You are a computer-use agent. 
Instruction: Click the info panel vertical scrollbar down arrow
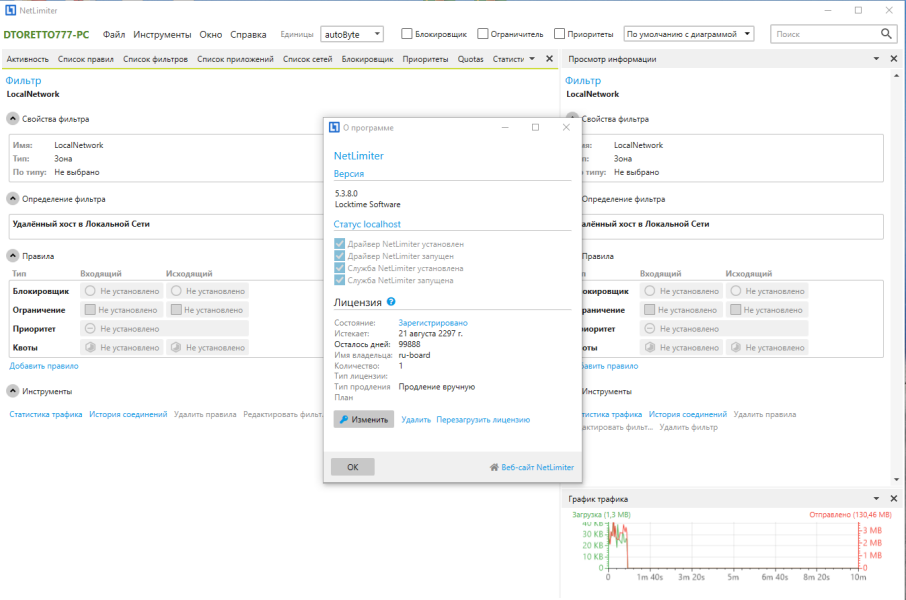click(896, 479)
